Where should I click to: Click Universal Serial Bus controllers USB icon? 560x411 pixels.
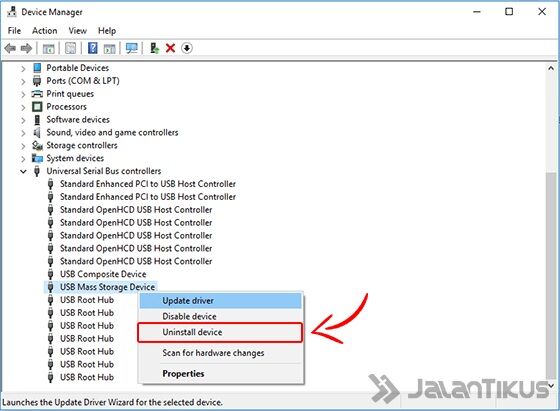coord(37,171)
